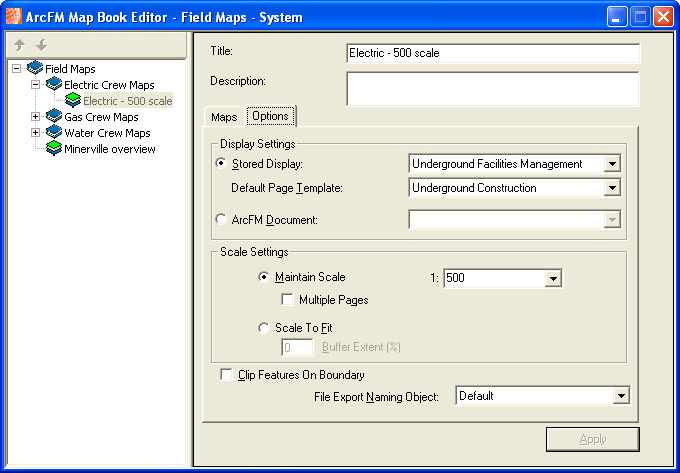Click the Minerville overview map icon
The width and height of the screenshot is (680, 473).
tap(54, 148)
